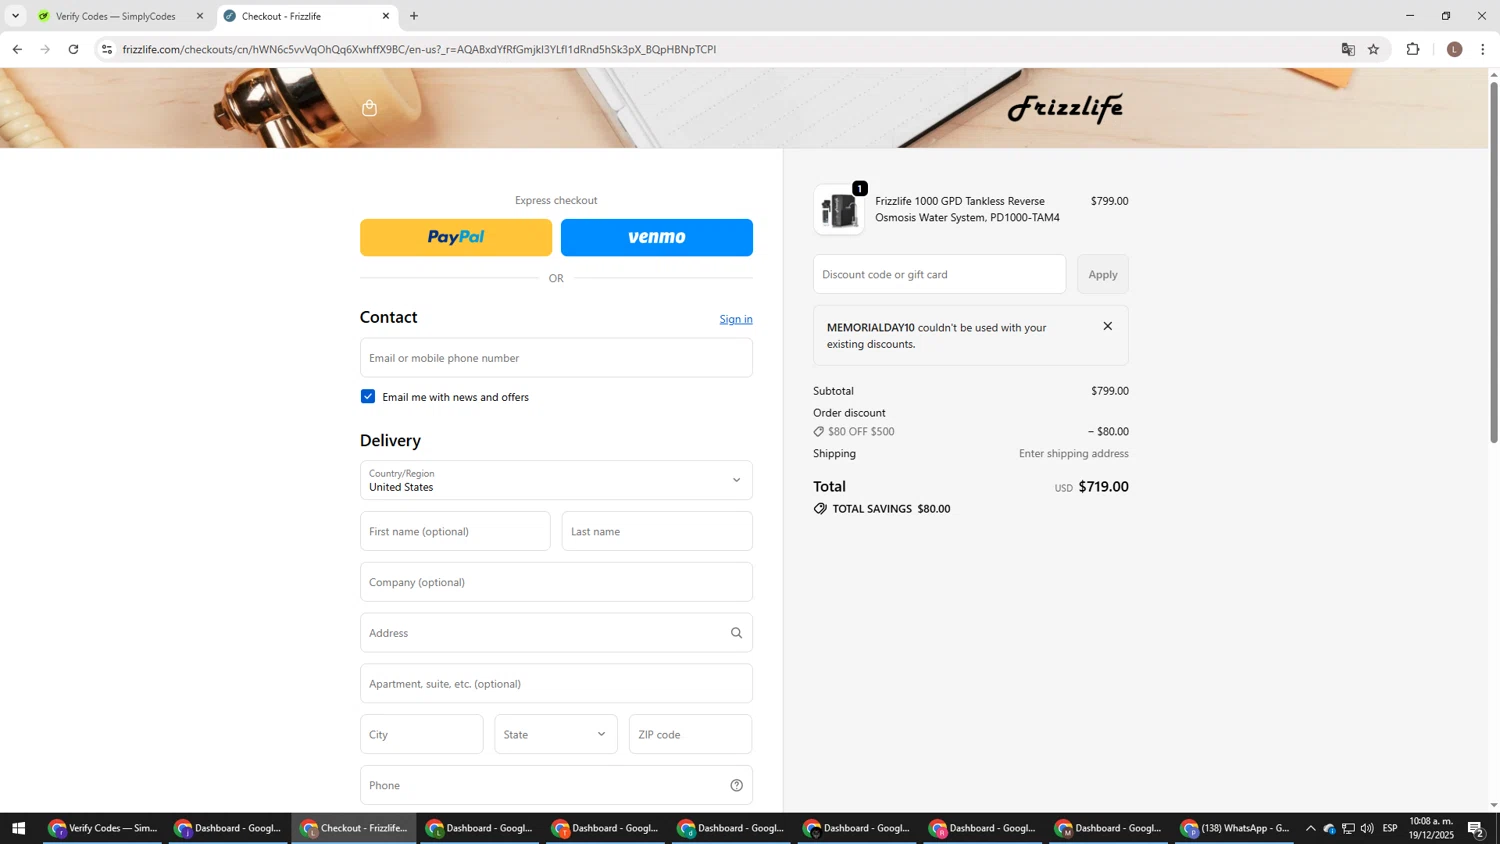Screen dimensions: 1500x844
Task: Expand the Country/Region dropdown
Action: click(556, 480)
